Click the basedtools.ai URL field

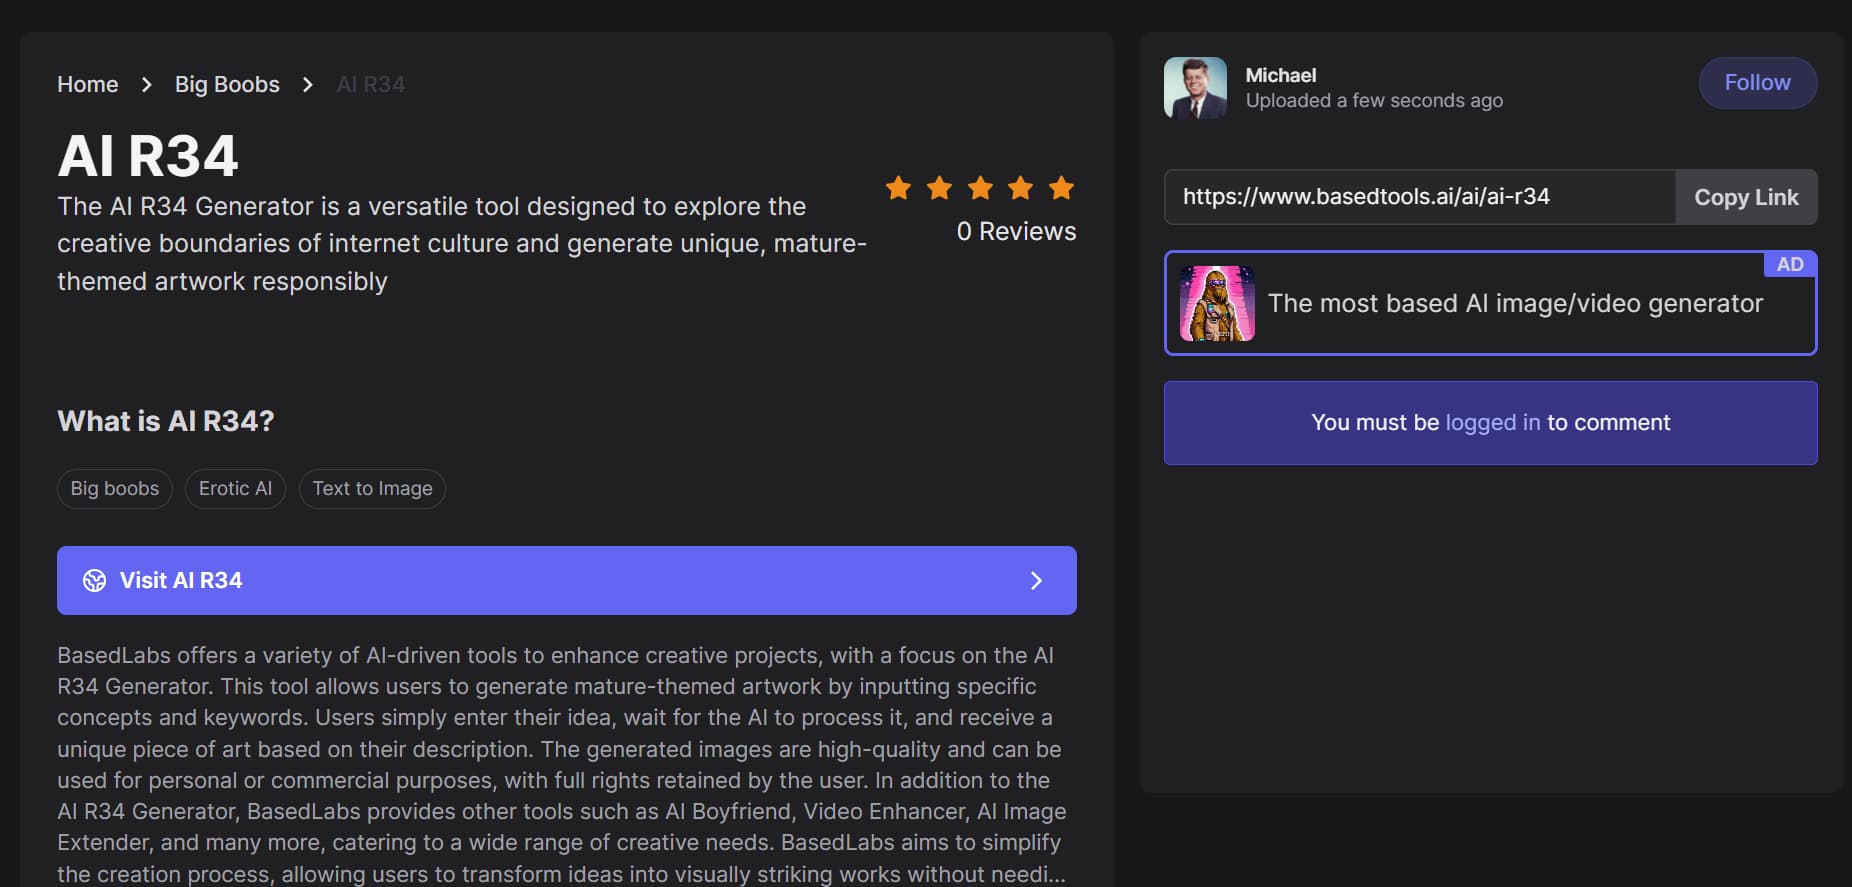pos(1420,197)
